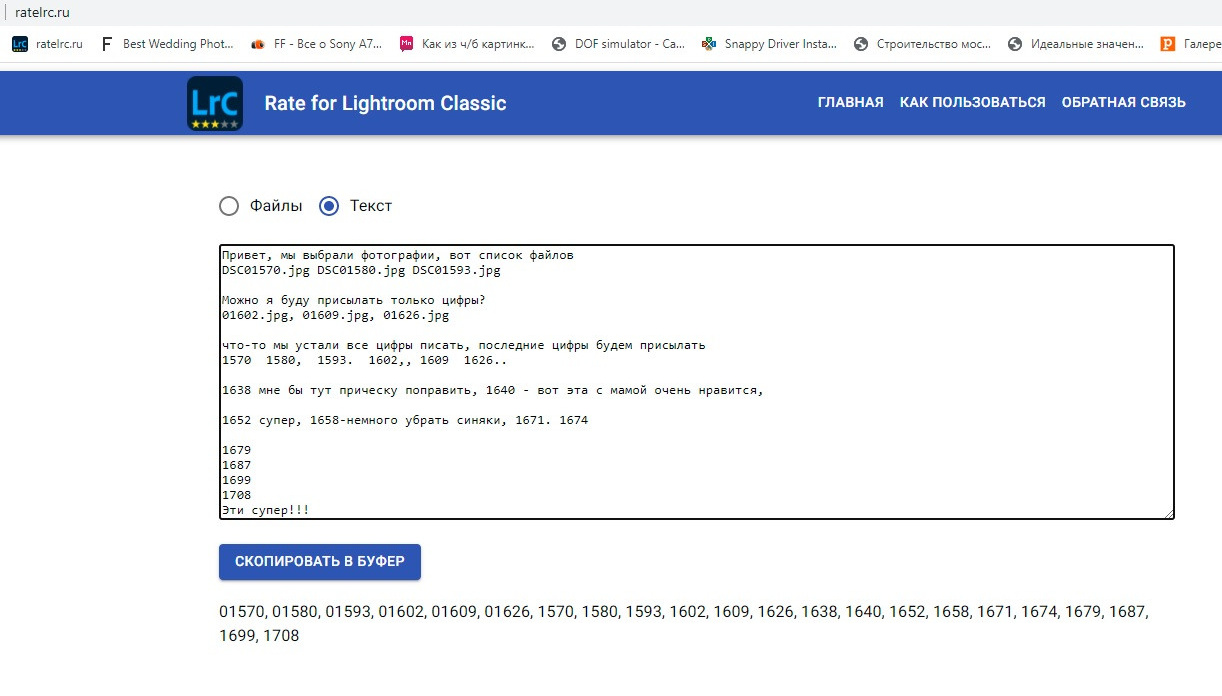1222x696 pixels.
Task: Open the ratelrc.ru bookmark
Action: 48,44
